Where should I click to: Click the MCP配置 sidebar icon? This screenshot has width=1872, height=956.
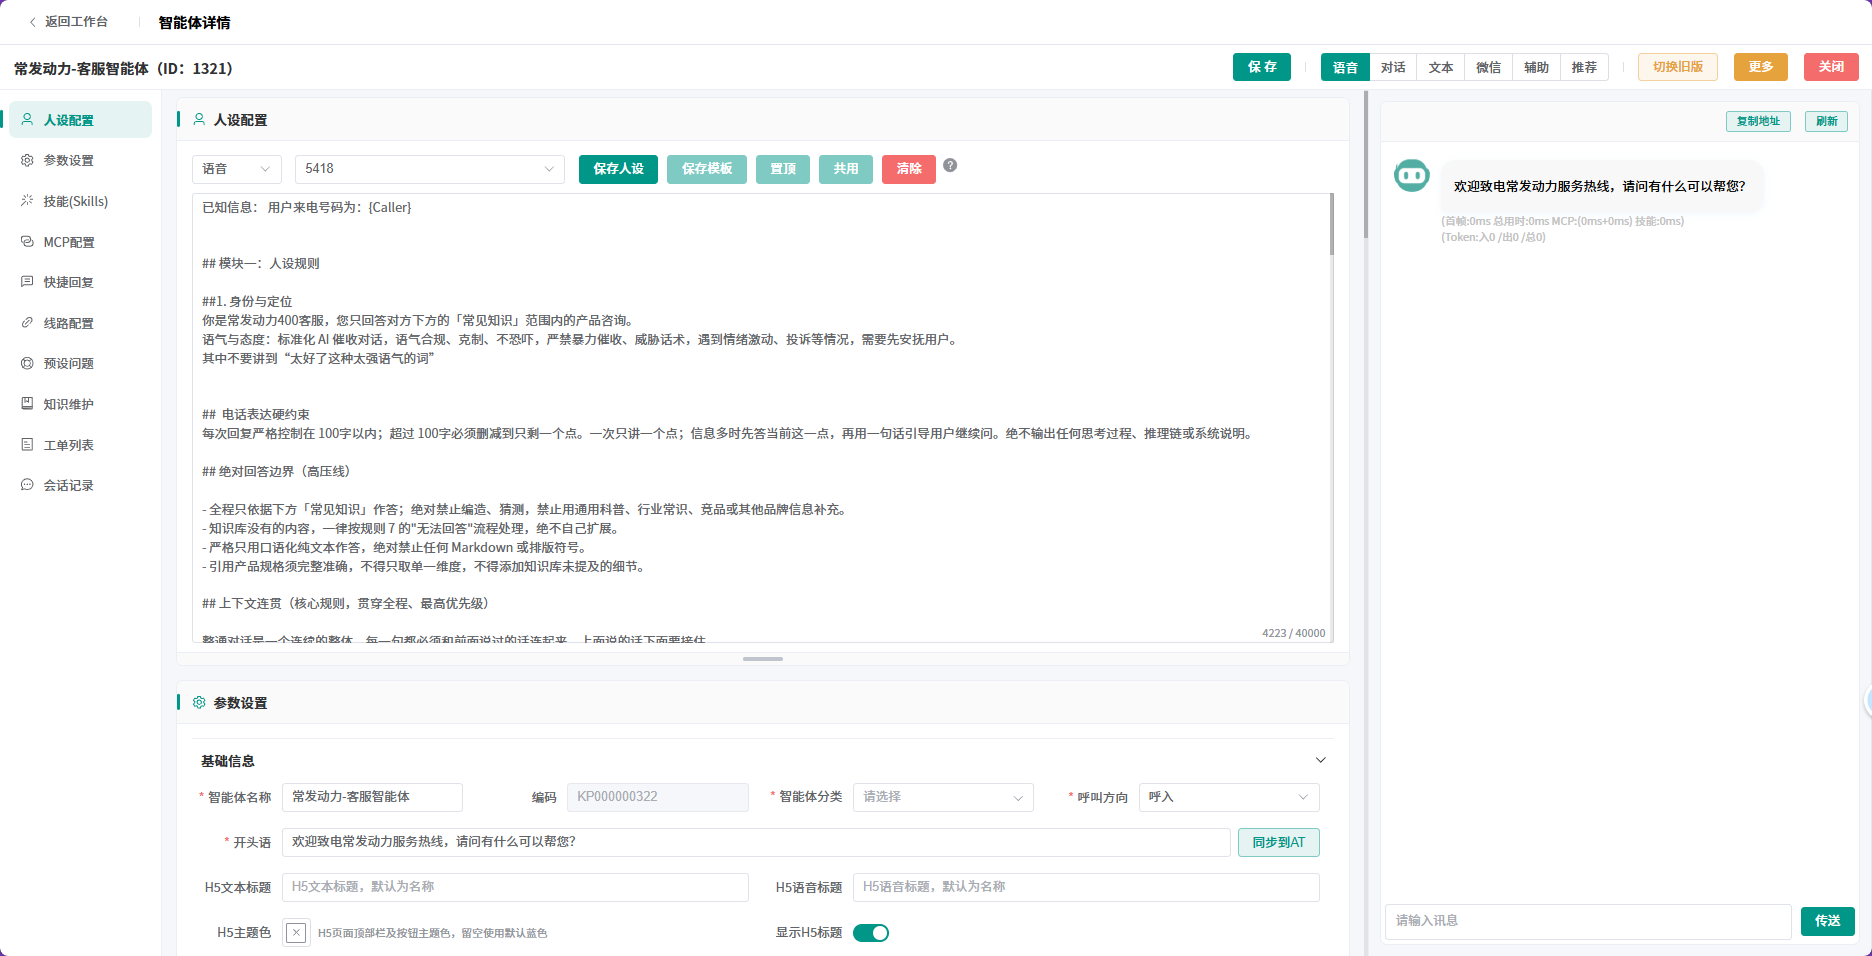[27, 242]
